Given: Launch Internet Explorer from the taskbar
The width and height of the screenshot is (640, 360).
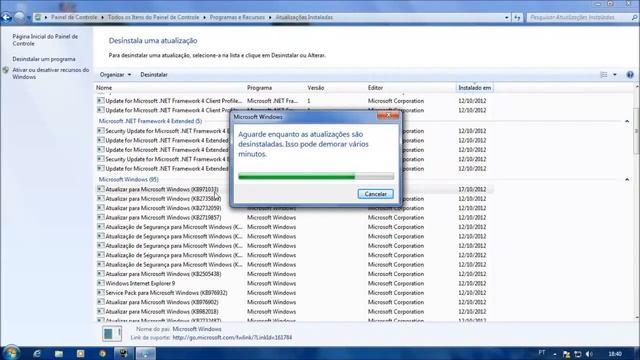Looking at the screenshot, I should (37, 353).
